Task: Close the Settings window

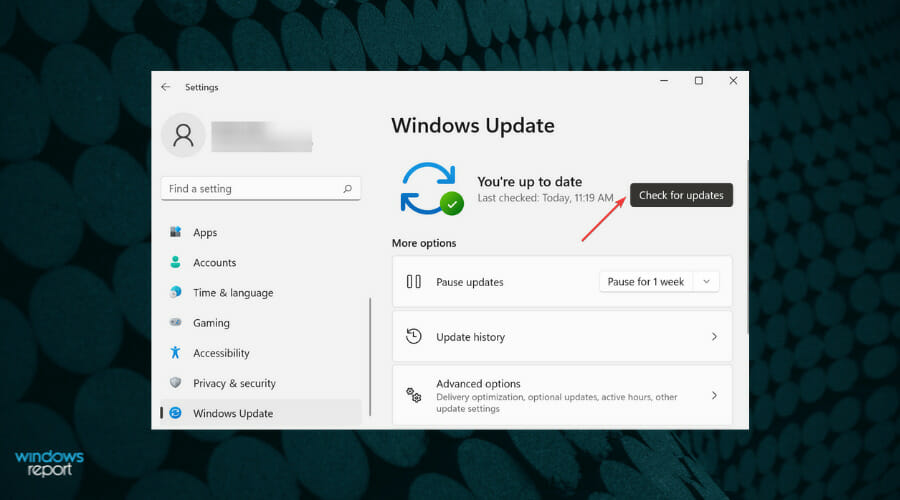Action: tap(733, 81)
